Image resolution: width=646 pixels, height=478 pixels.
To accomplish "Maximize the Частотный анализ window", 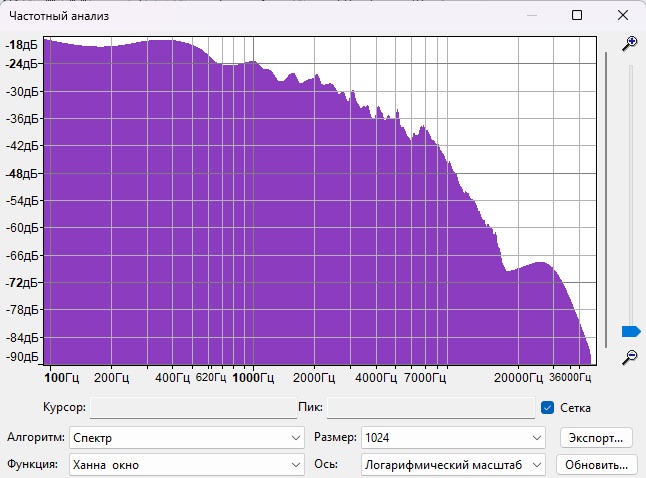I will click(577, 16).
